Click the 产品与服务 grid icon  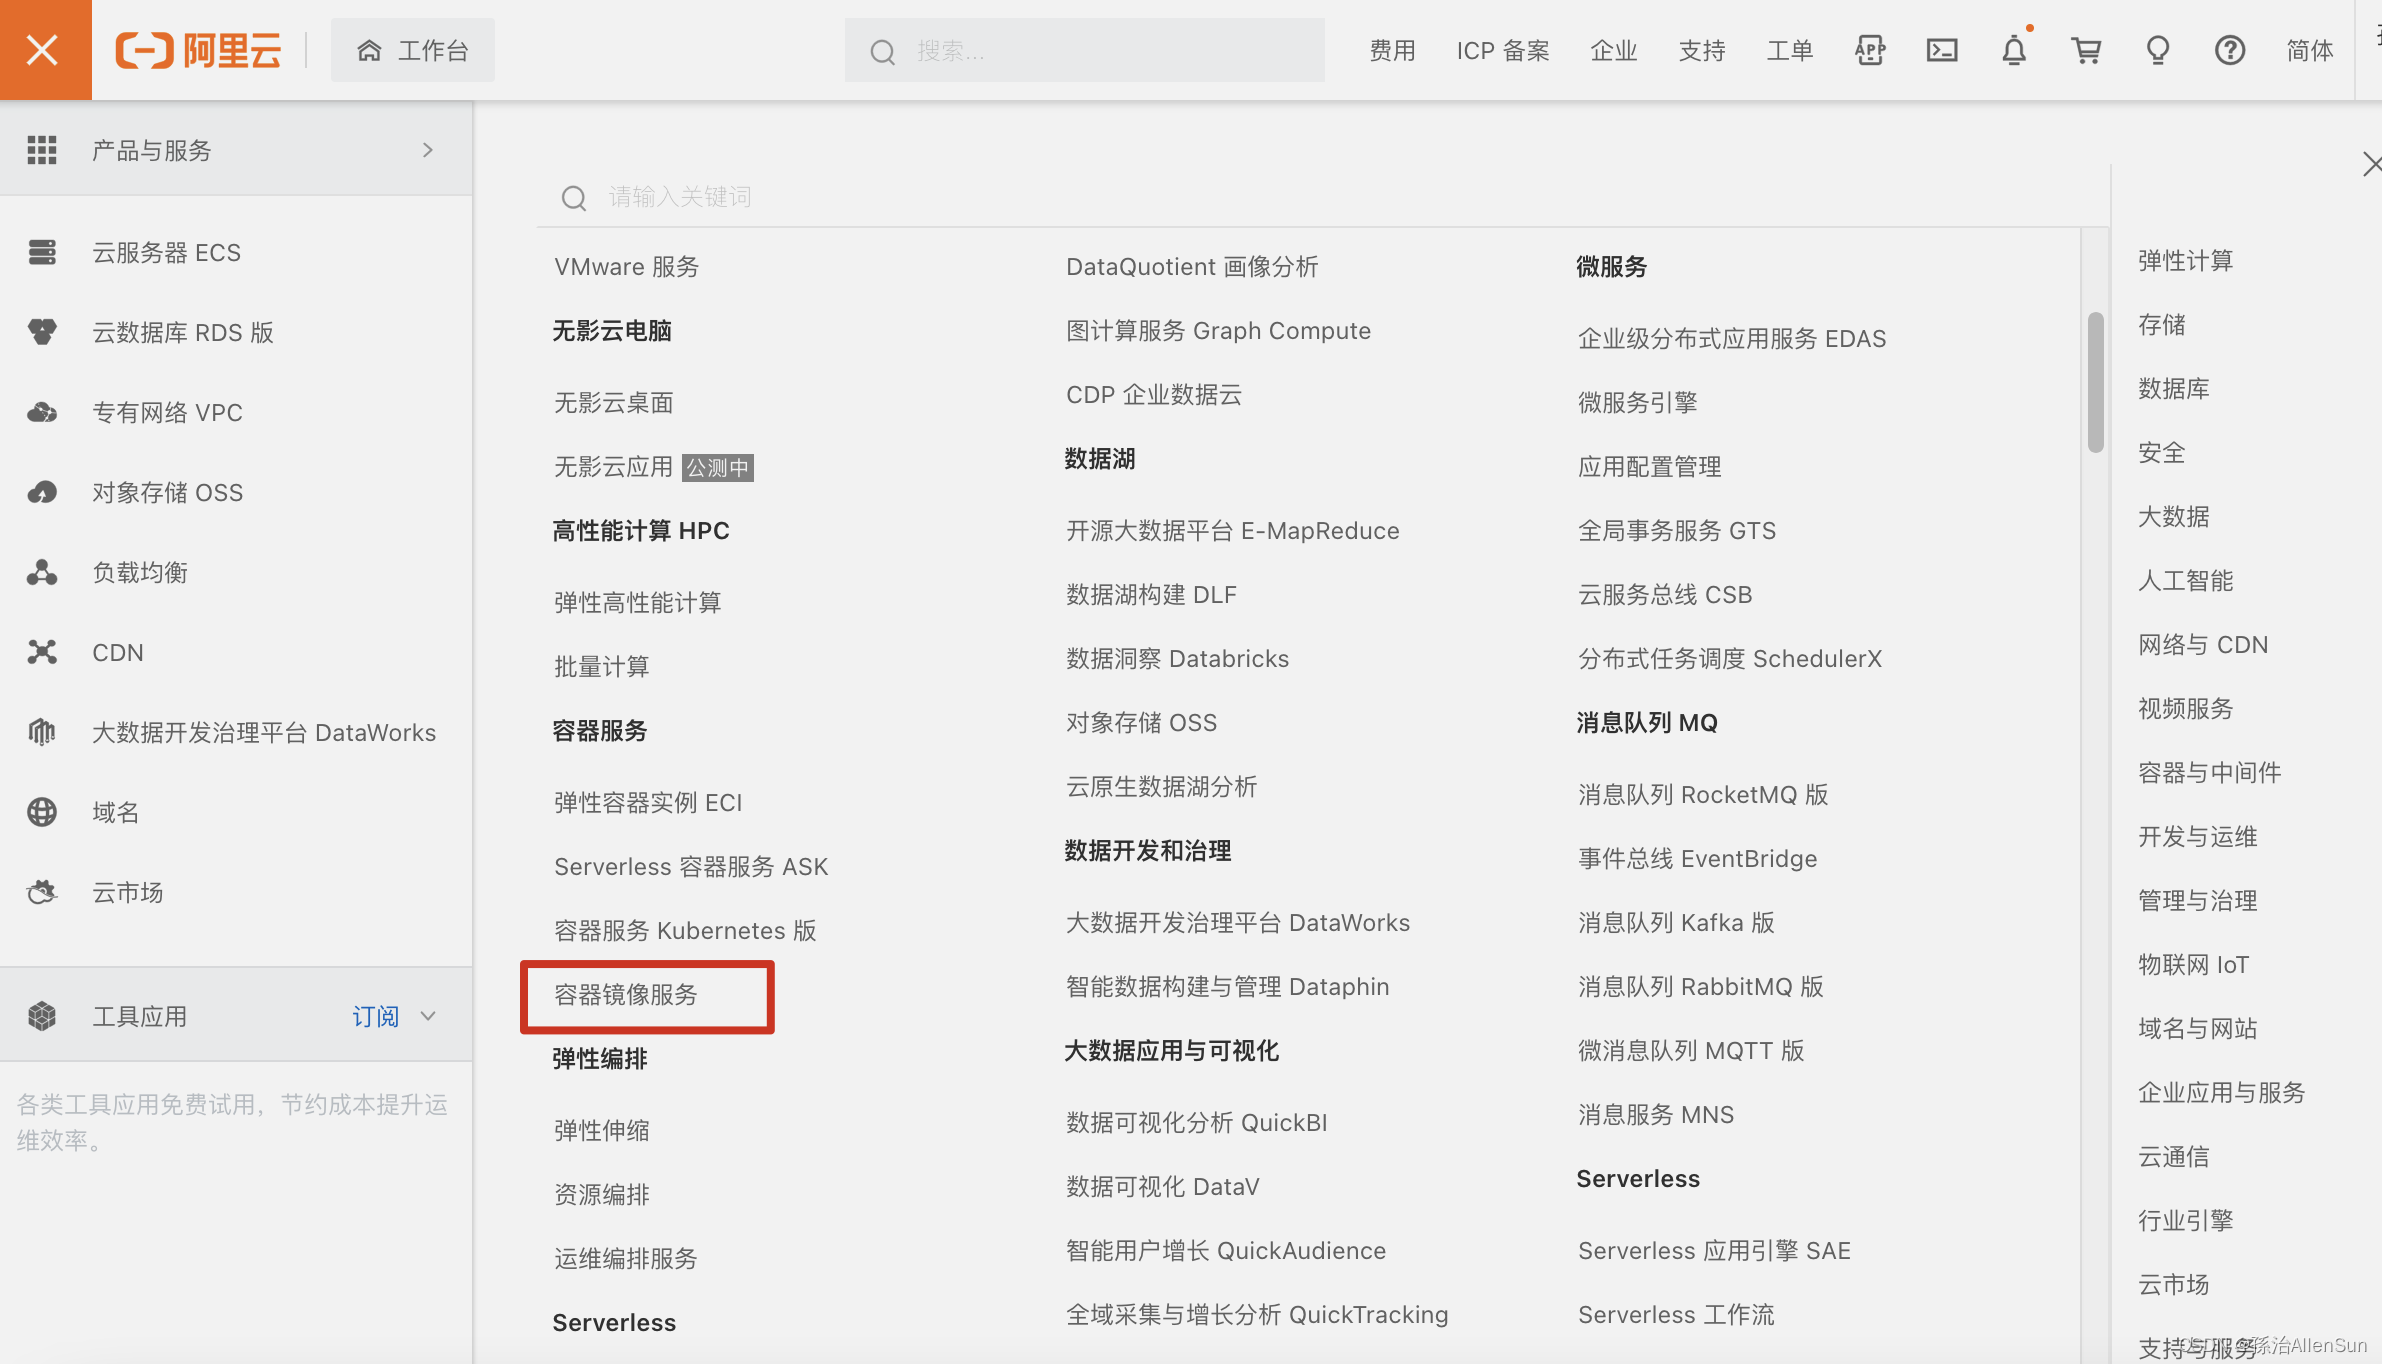click(x=42, y=150)
